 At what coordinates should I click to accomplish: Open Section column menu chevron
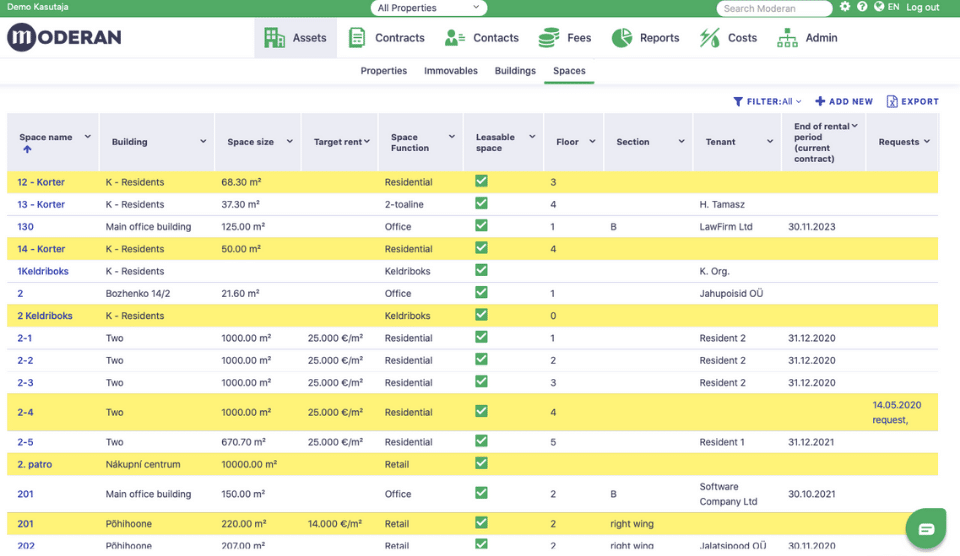tap(681, 141)
